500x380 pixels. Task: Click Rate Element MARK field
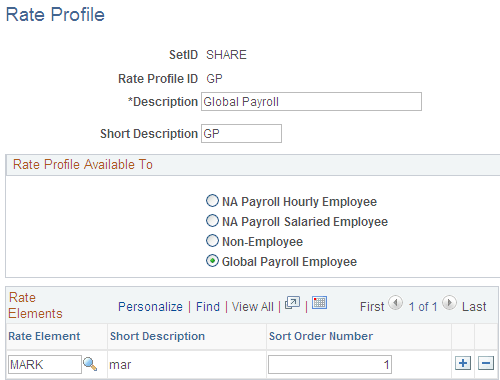[45, 364]
